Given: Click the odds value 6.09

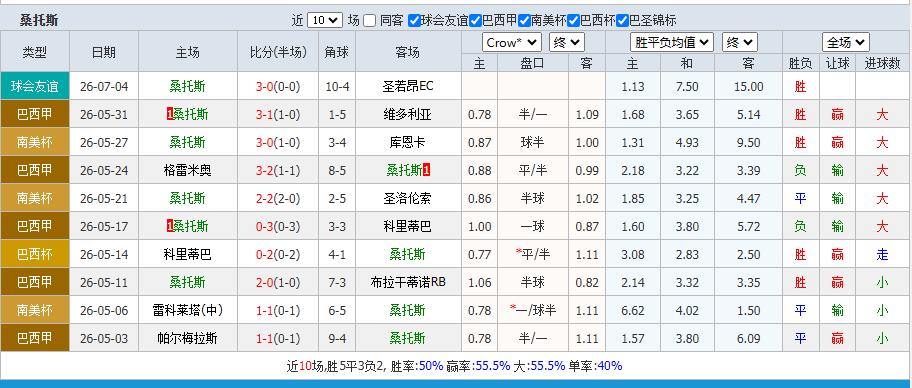Looking at the screenshot, I should pos(749,338).
